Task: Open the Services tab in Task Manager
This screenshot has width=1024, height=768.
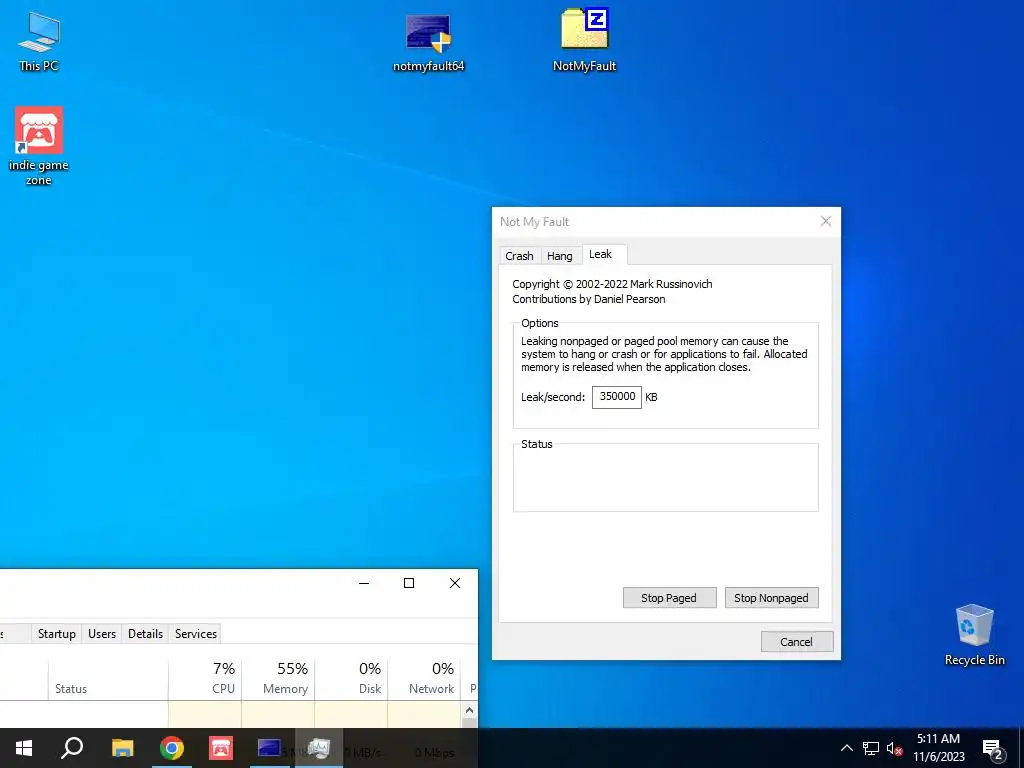Action: tap(196, 633)
